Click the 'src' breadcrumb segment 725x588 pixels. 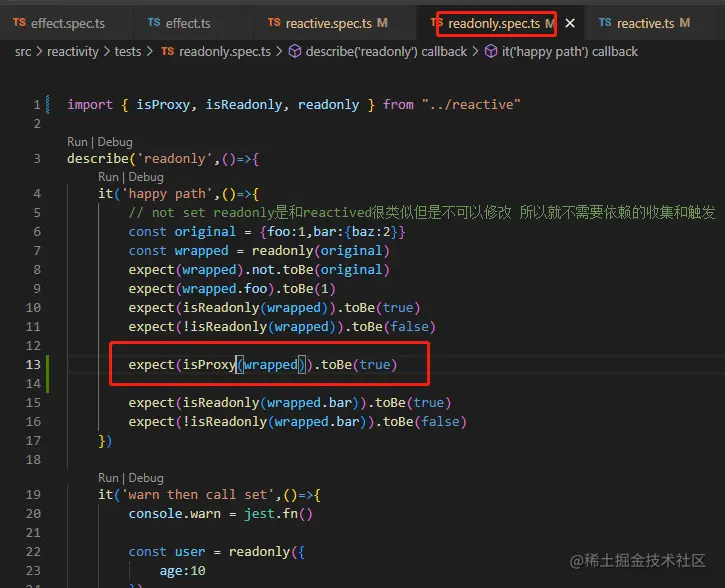tap(23, 51)
